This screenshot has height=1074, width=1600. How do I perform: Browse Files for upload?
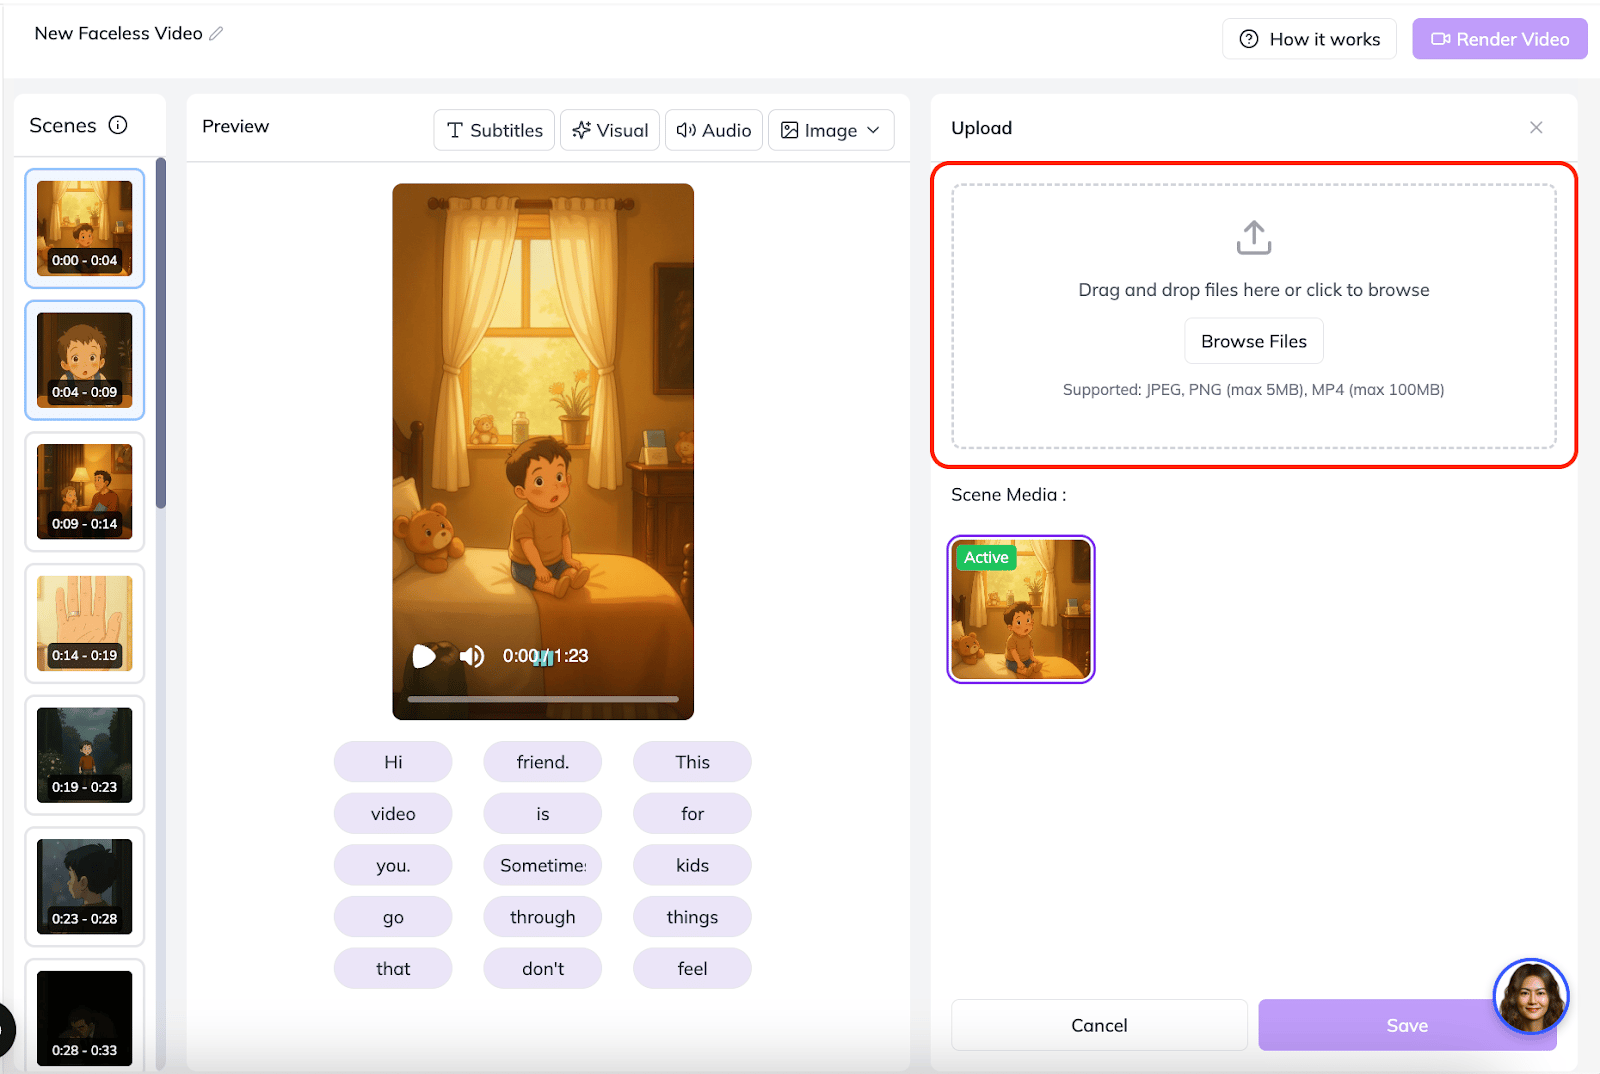1254,341
